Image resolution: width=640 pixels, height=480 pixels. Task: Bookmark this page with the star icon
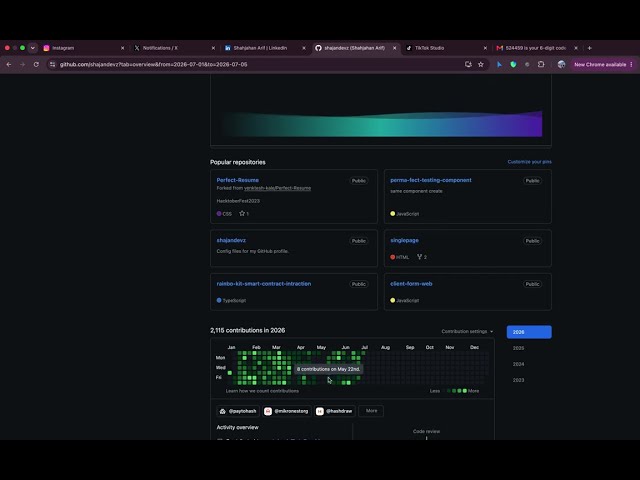481,64
